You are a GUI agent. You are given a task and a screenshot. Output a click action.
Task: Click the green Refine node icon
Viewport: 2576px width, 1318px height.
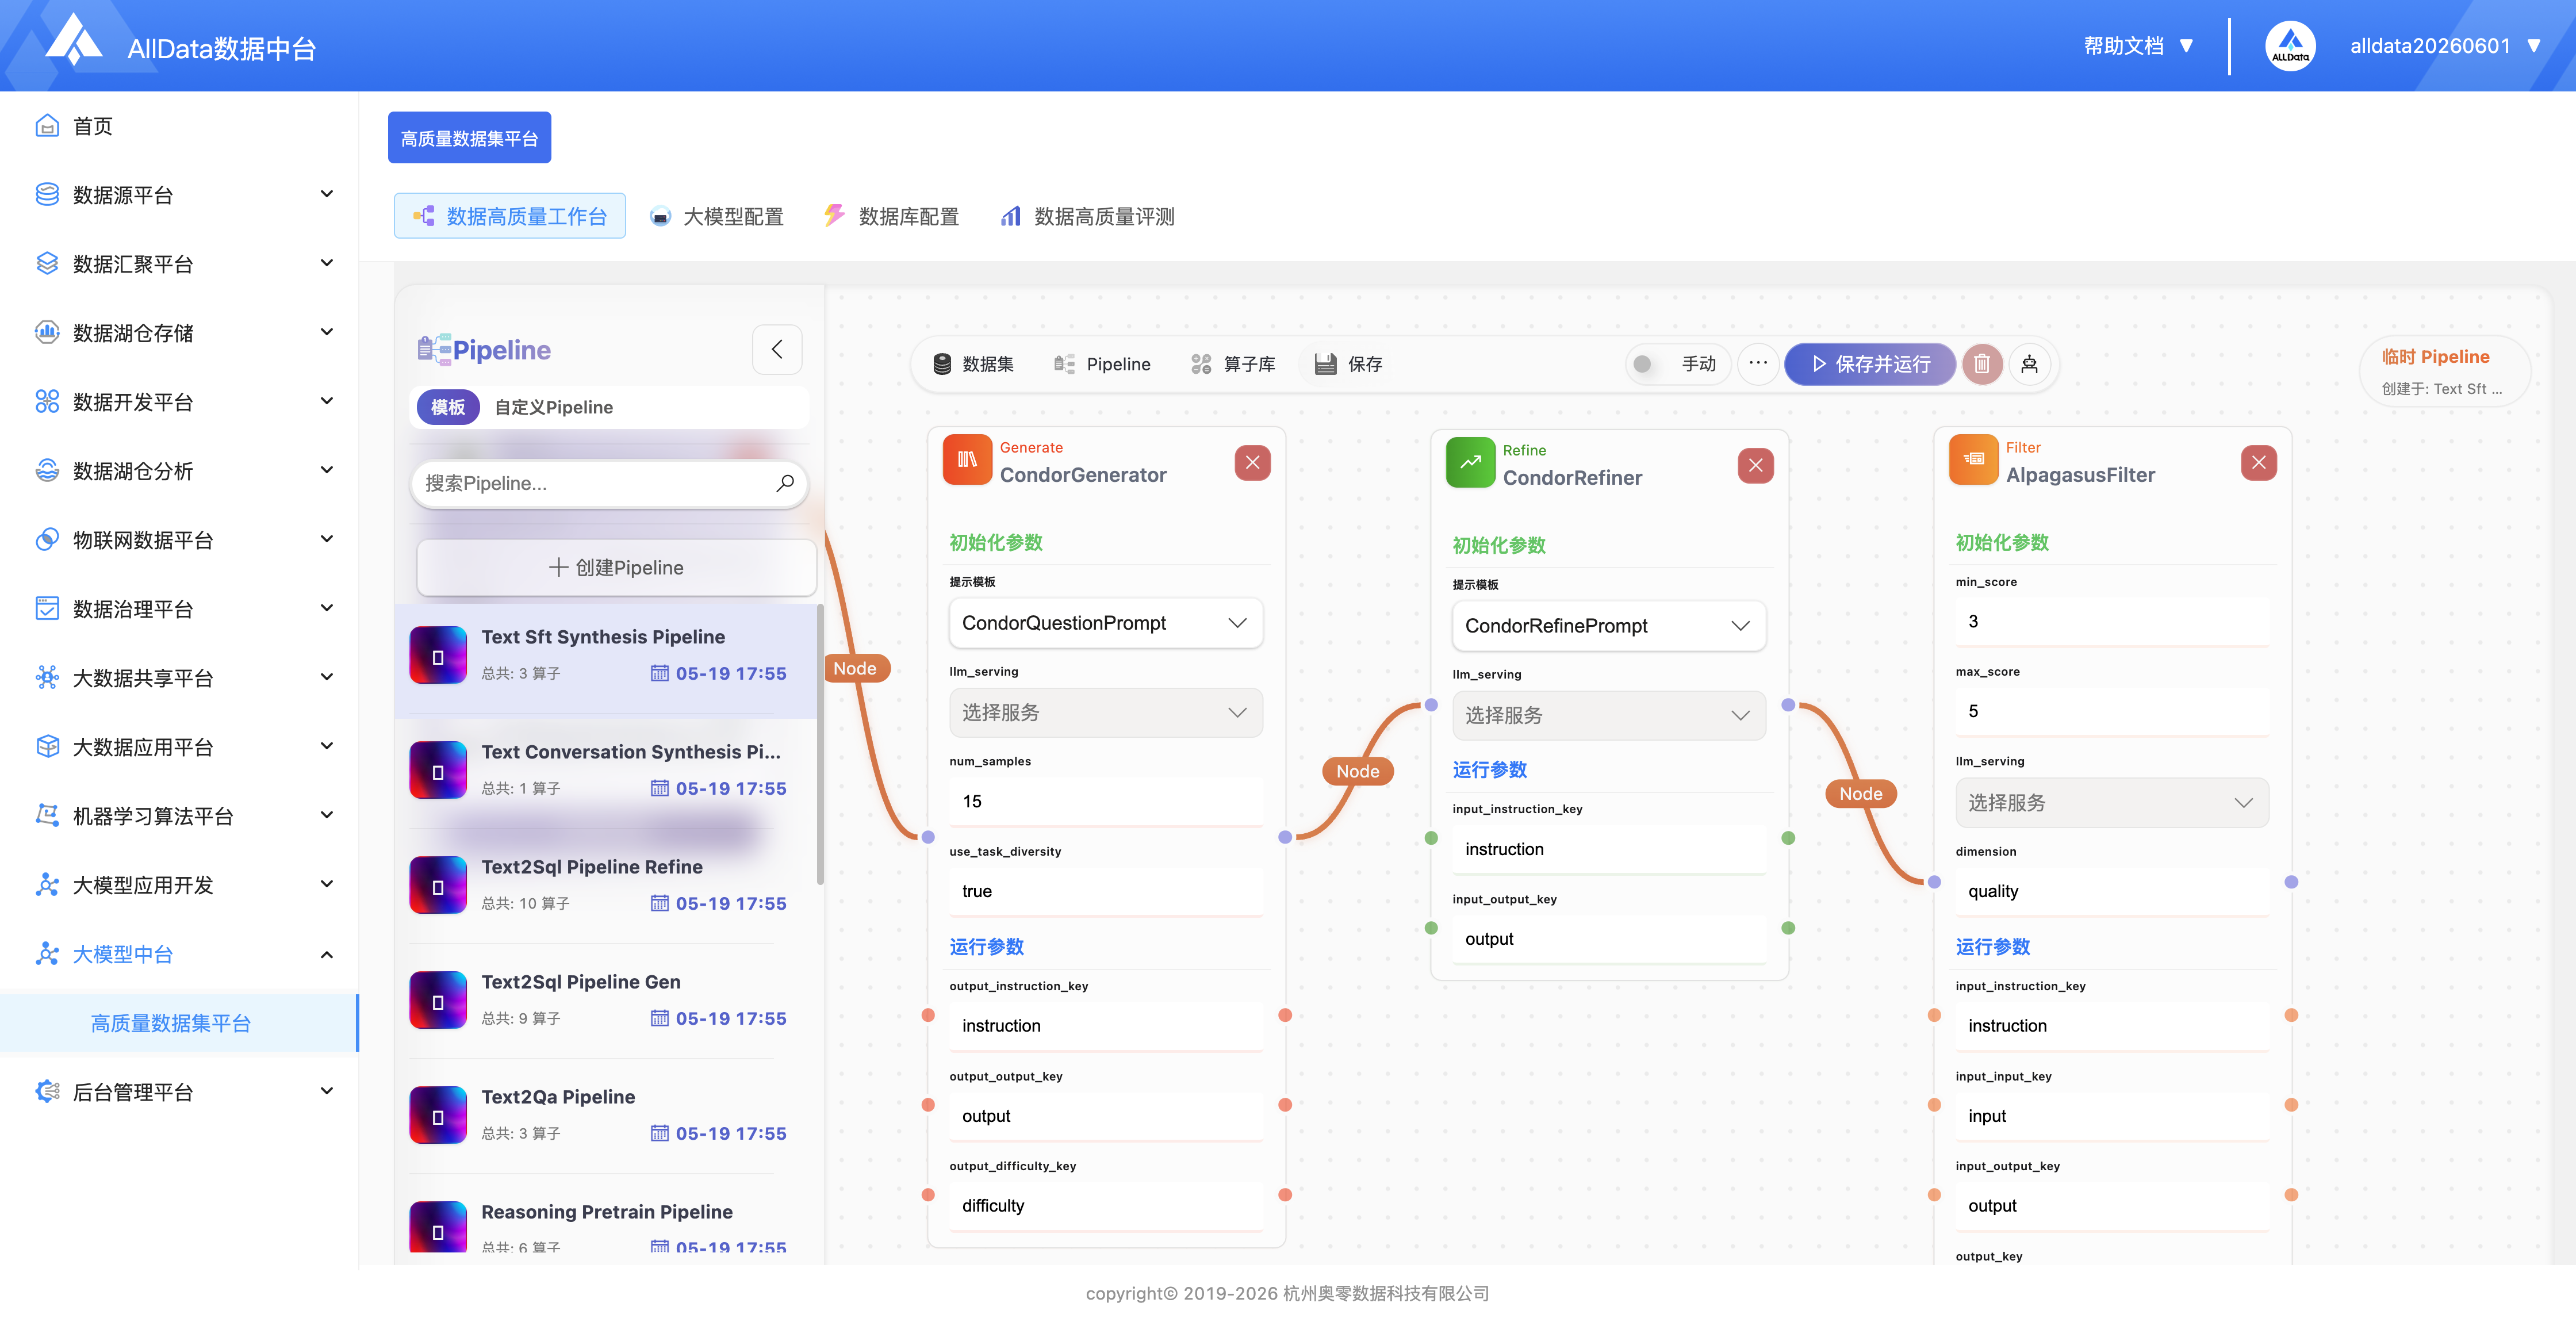pyautogui.click(x=1470, y=463)
